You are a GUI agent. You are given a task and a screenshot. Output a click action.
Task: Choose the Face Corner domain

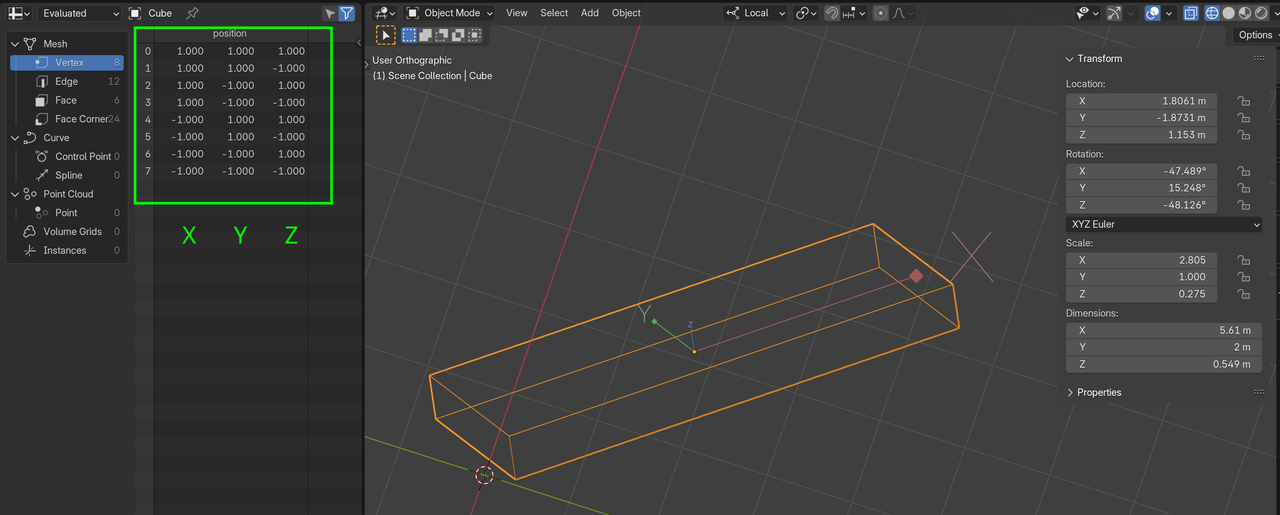(80, 119)
